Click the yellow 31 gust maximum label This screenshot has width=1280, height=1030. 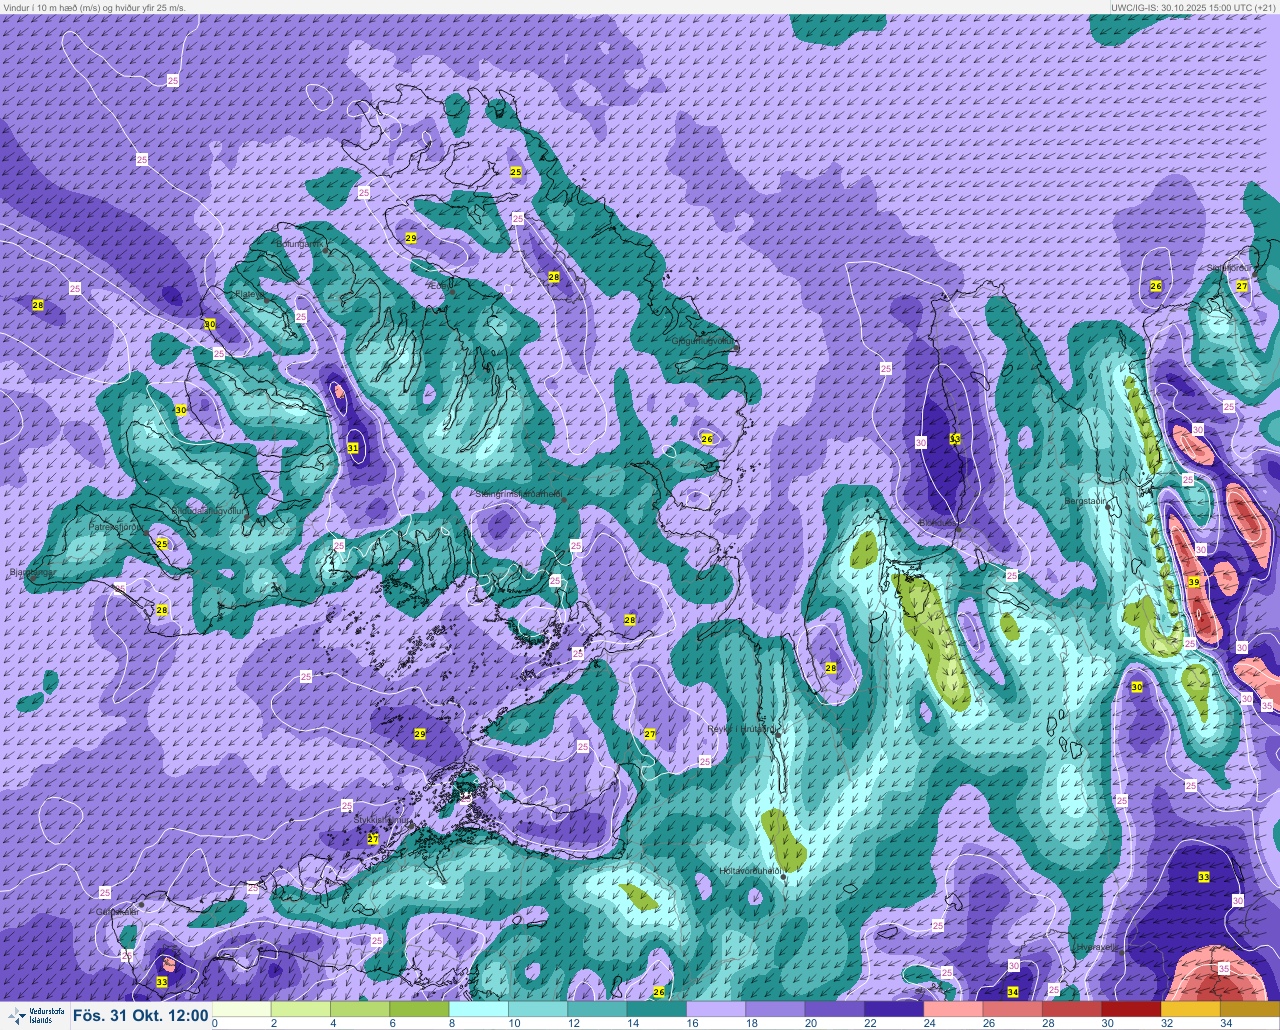(353, 447)
